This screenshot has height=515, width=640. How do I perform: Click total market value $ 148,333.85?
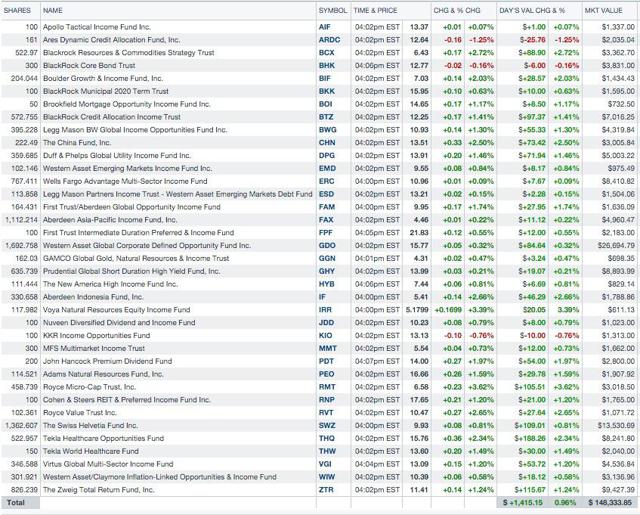point(610,503)
